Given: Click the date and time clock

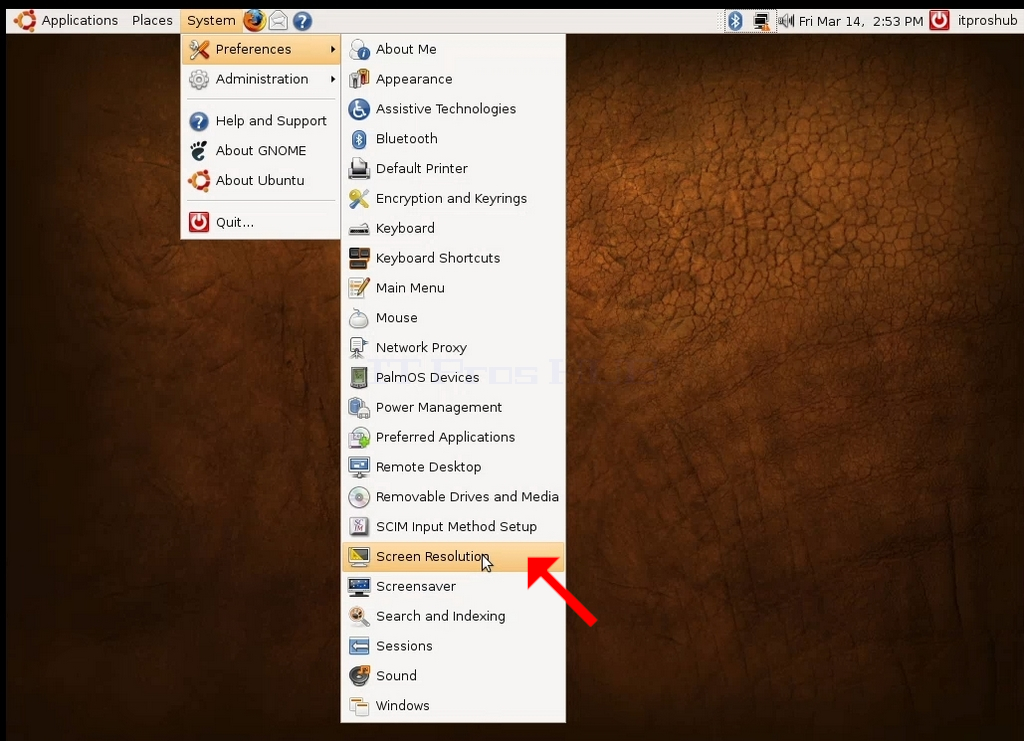Looking at the screenshot, I should (861, 21).
